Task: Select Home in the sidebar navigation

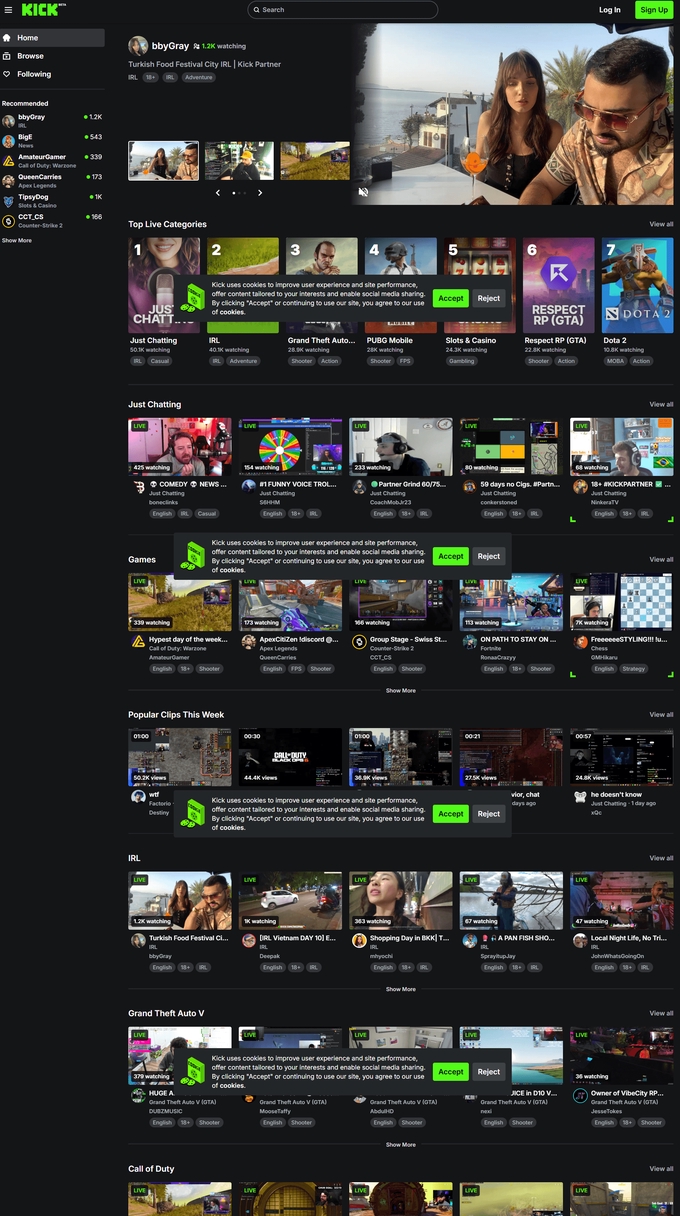Action: tap(52, 38)
